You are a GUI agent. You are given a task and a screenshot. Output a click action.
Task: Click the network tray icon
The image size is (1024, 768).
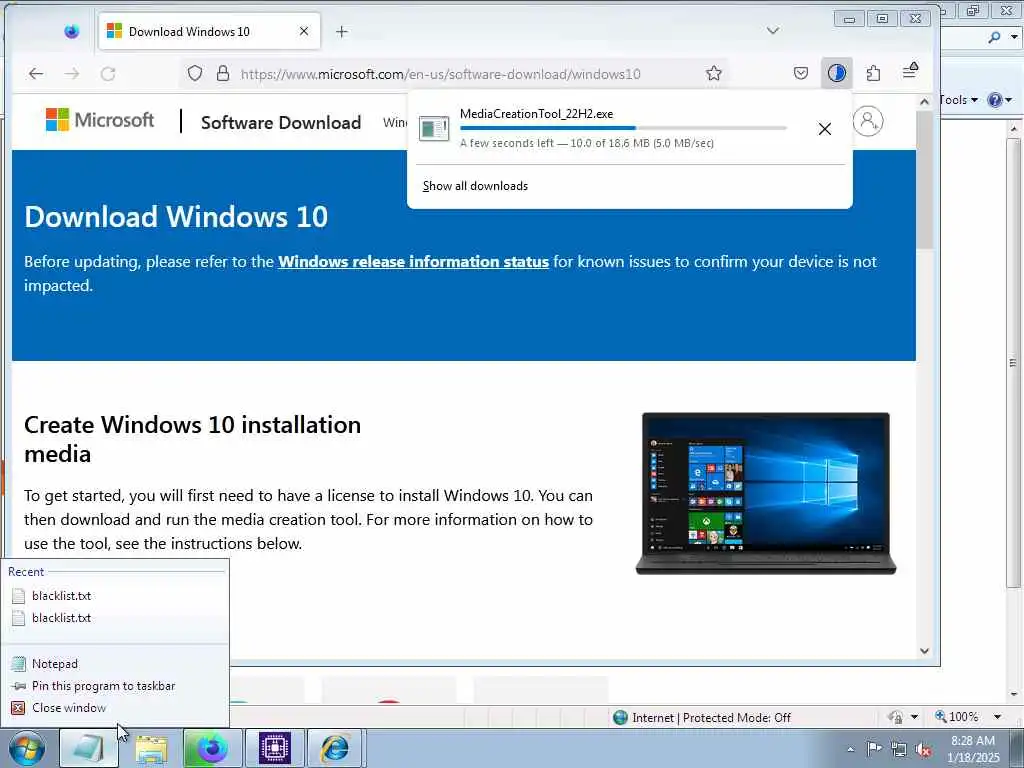coord(899,750)
